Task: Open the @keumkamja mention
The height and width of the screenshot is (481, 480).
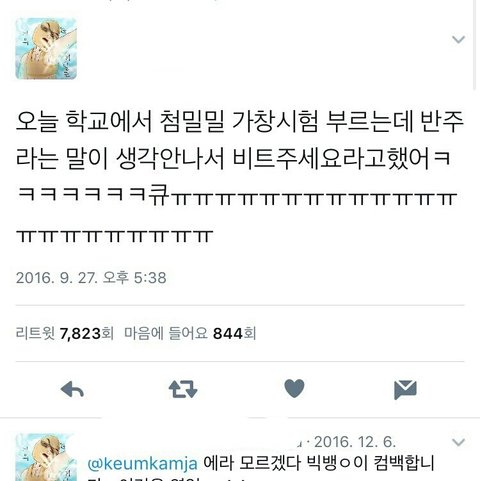Action: tap(142, 463)
